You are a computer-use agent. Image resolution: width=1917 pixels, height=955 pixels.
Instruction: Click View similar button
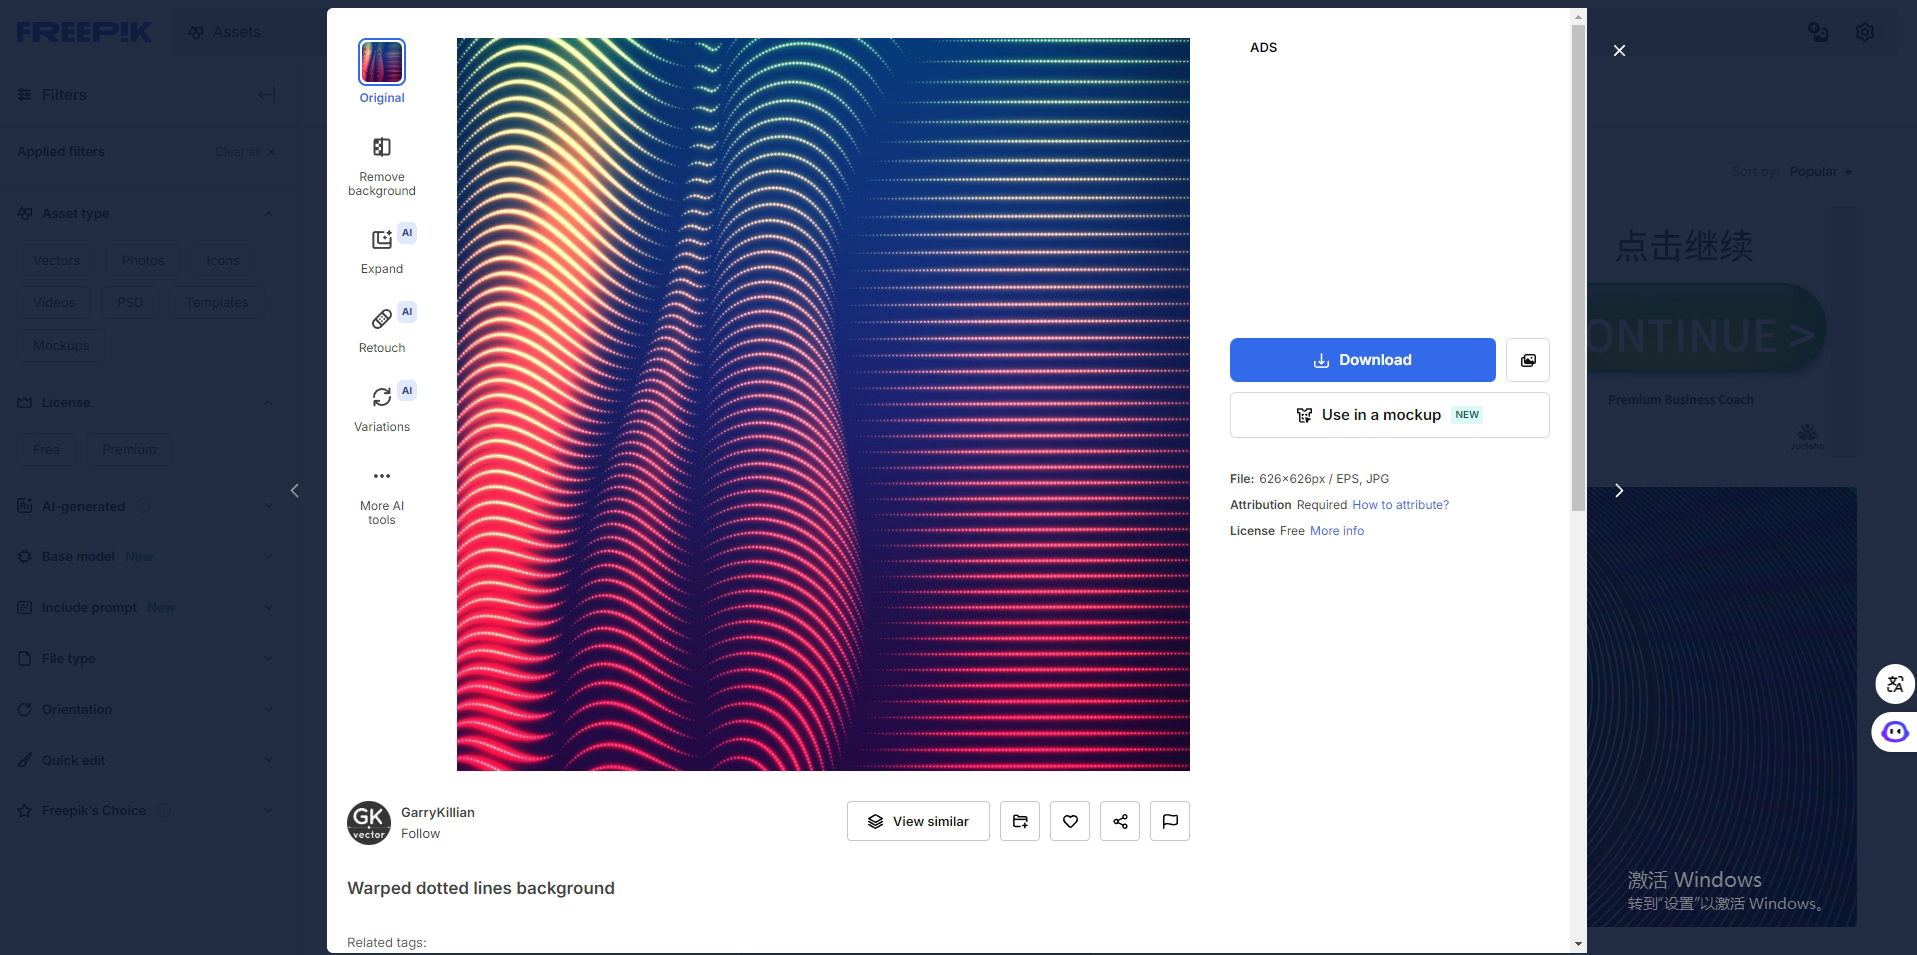click(918, 821)
